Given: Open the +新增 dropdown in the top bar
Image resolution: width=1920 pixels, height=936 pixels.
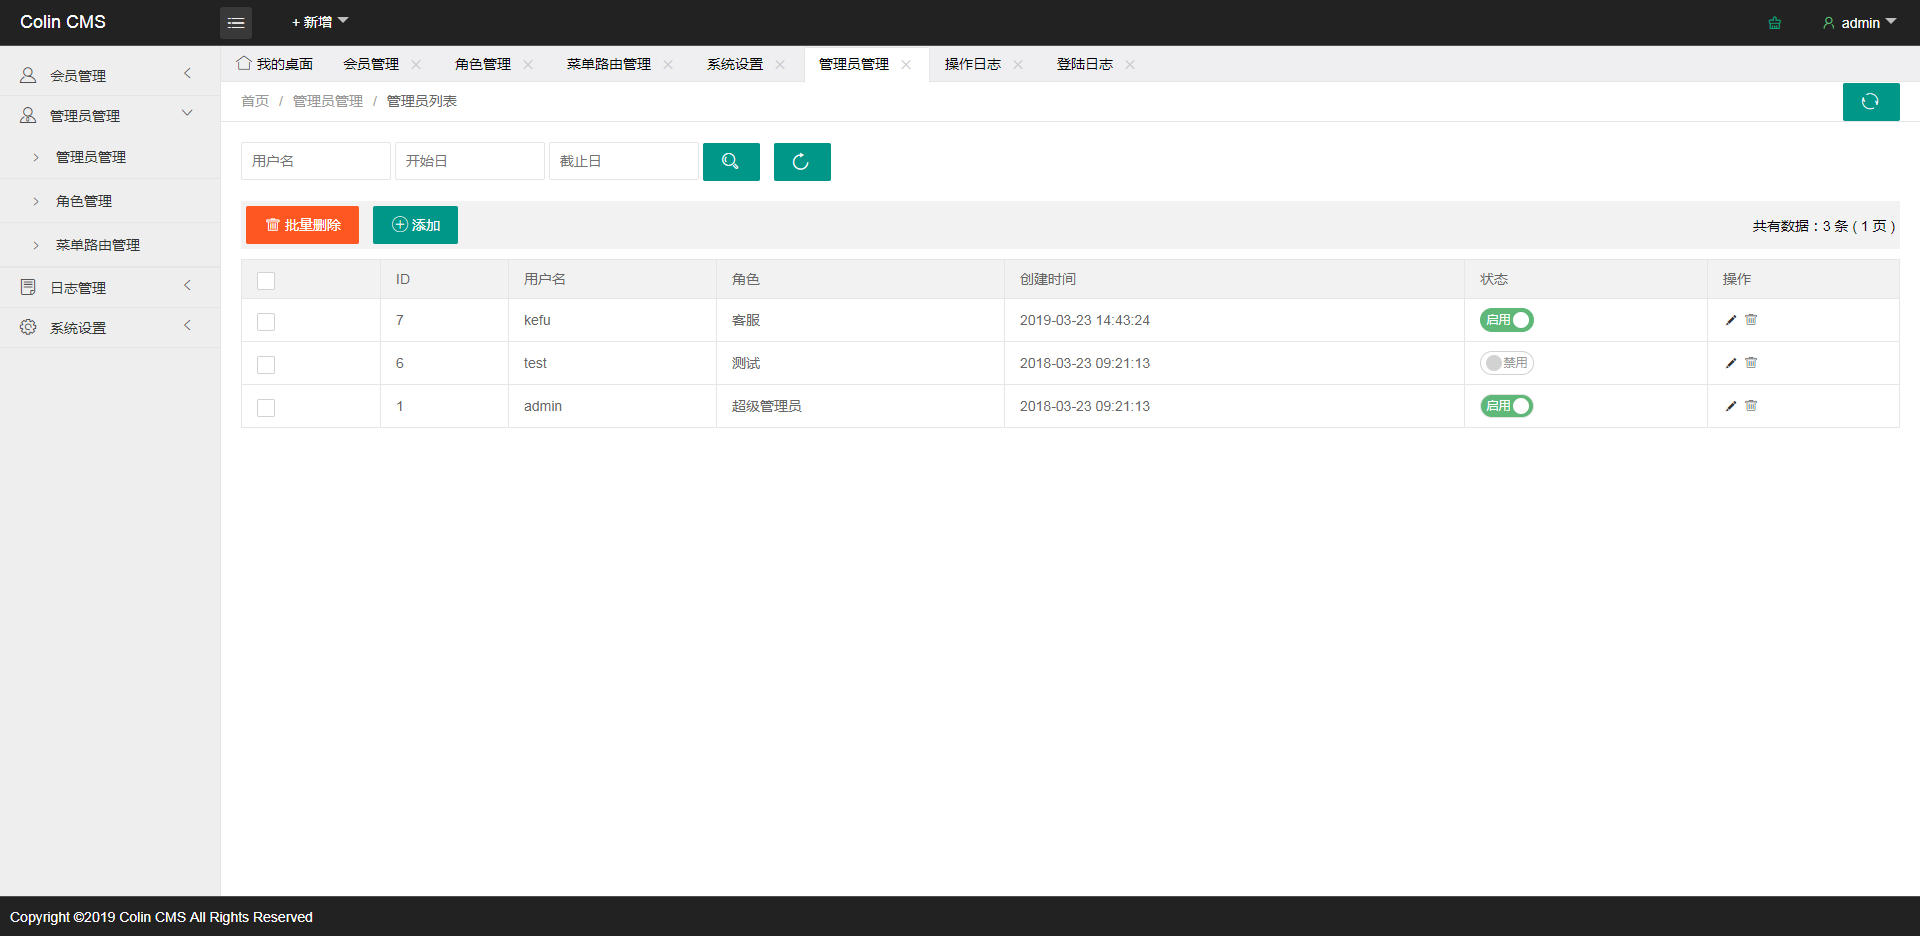Looking at the screenshot, I should 320,22.
